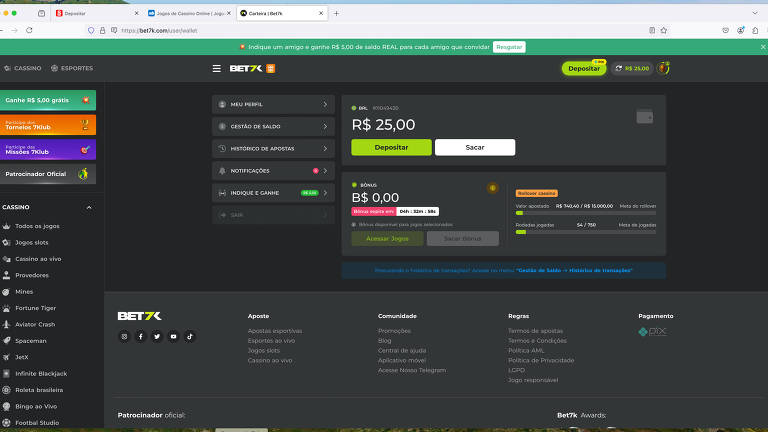768x432 pixels.
Task: Open Bet7k Instagram page
Action: point(124,336)
